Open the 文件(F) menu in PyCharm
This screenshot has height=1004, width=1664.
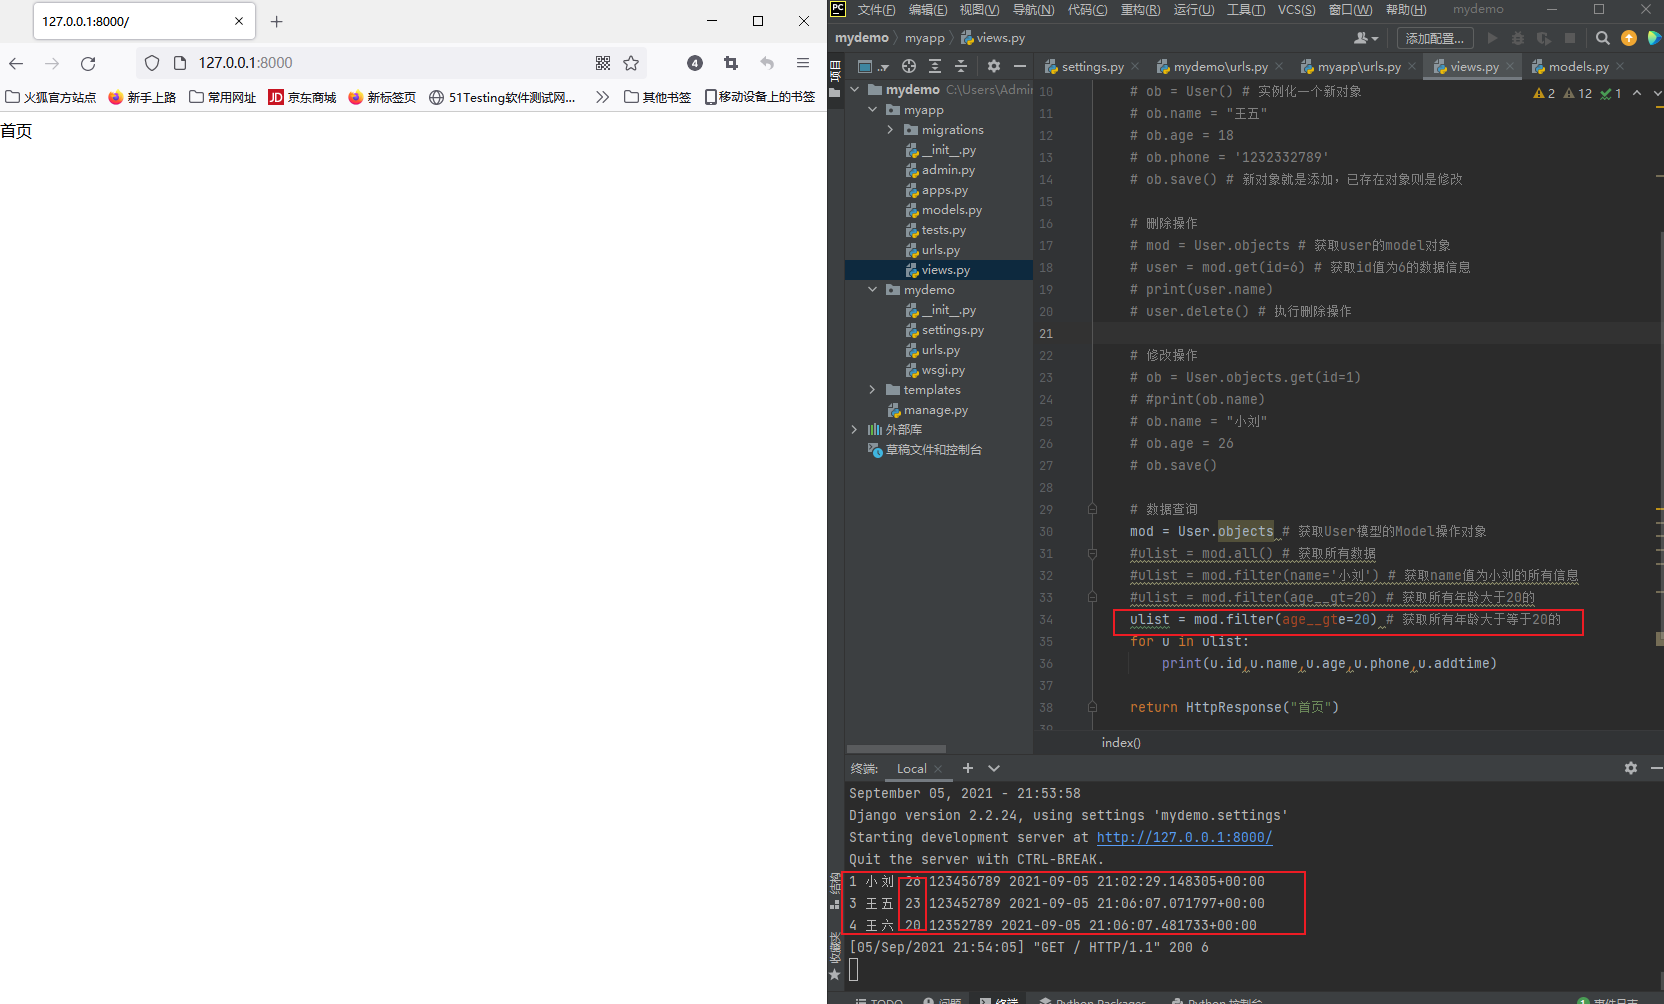click(877, 10)
